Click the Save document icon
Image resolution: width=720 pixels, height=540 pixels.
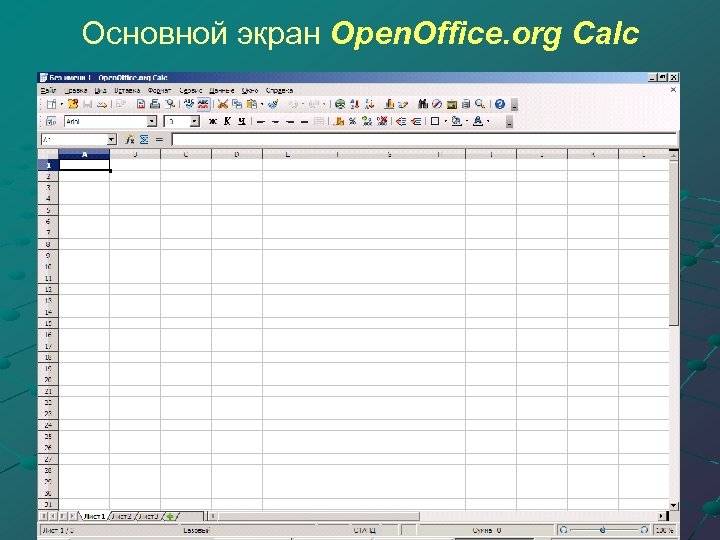coord(87,104)
